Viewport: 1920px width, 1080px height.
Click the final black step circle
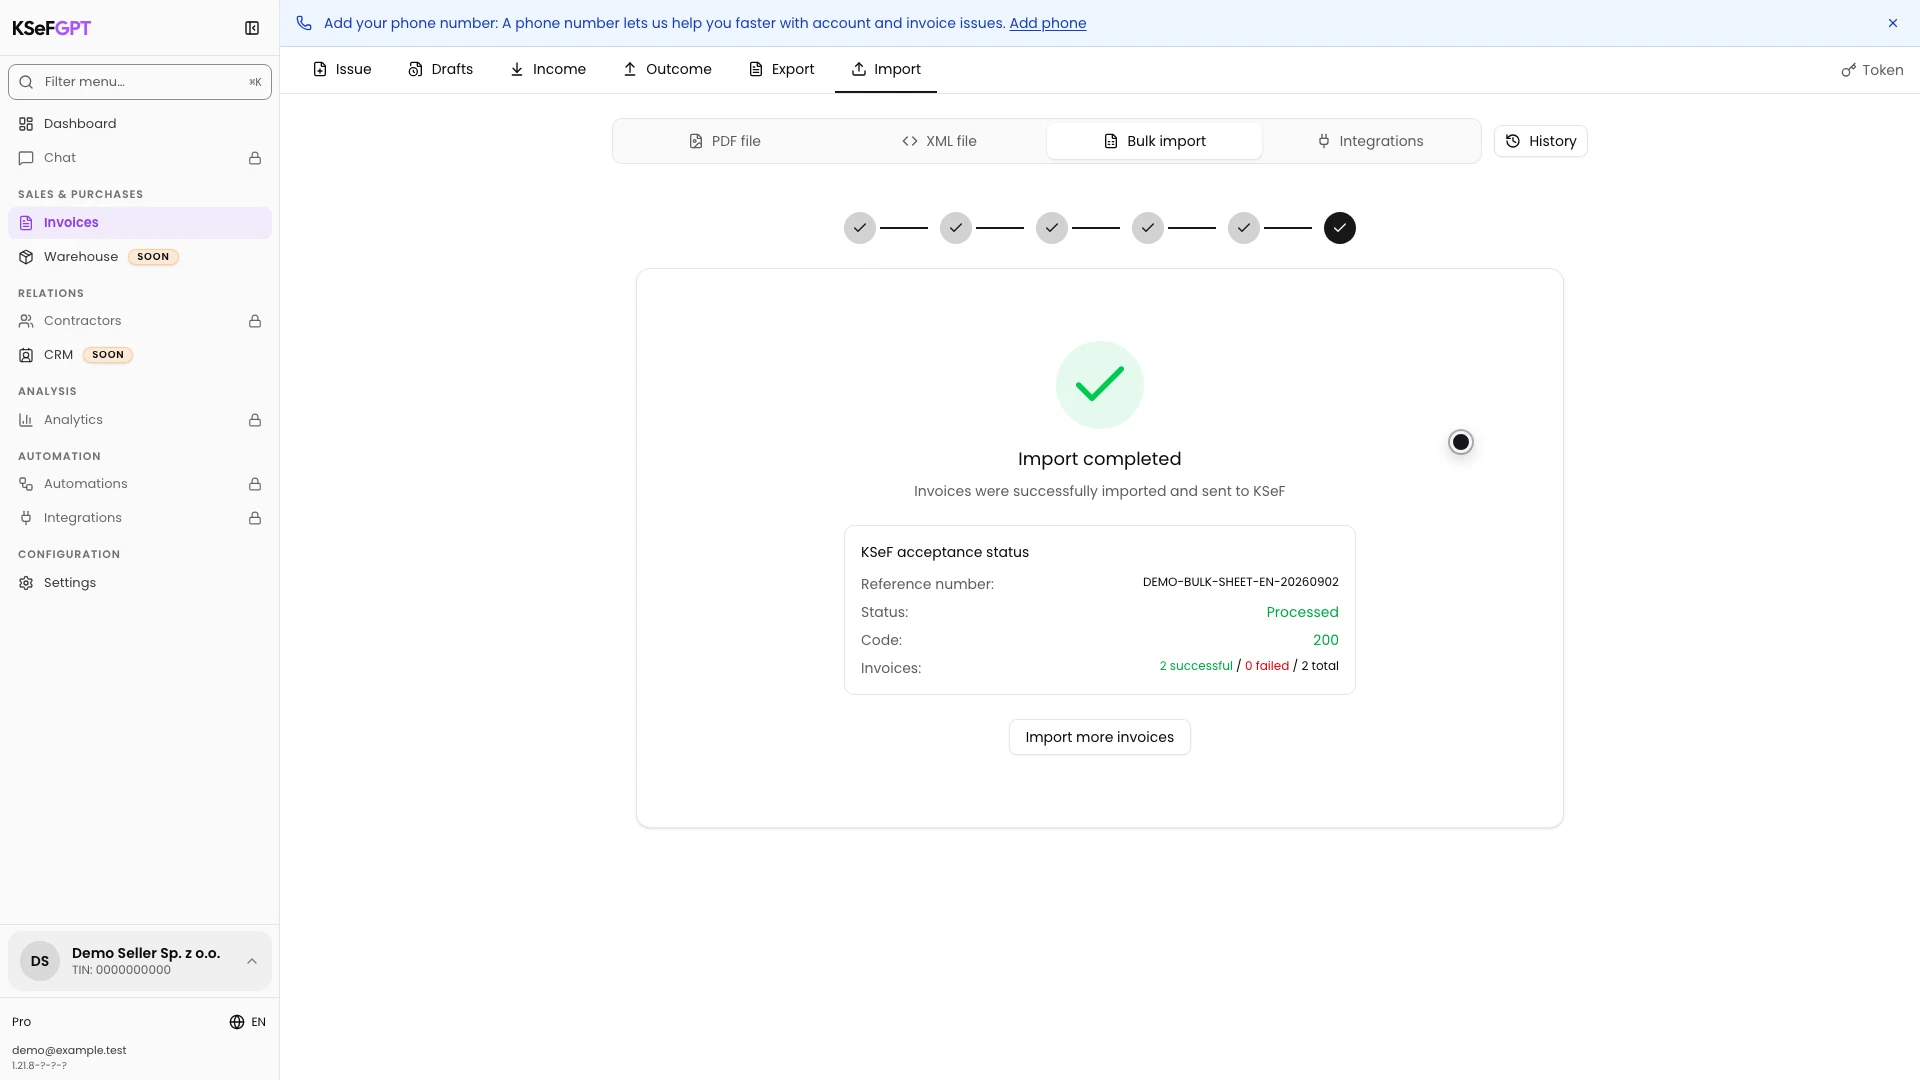[1340, 228]
